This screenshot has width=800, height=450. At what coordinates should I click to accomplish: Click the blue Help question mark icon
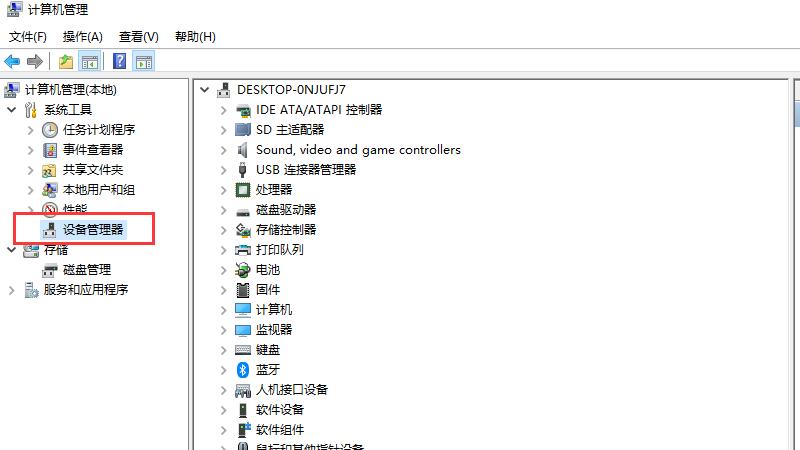[x=119, y=62]
